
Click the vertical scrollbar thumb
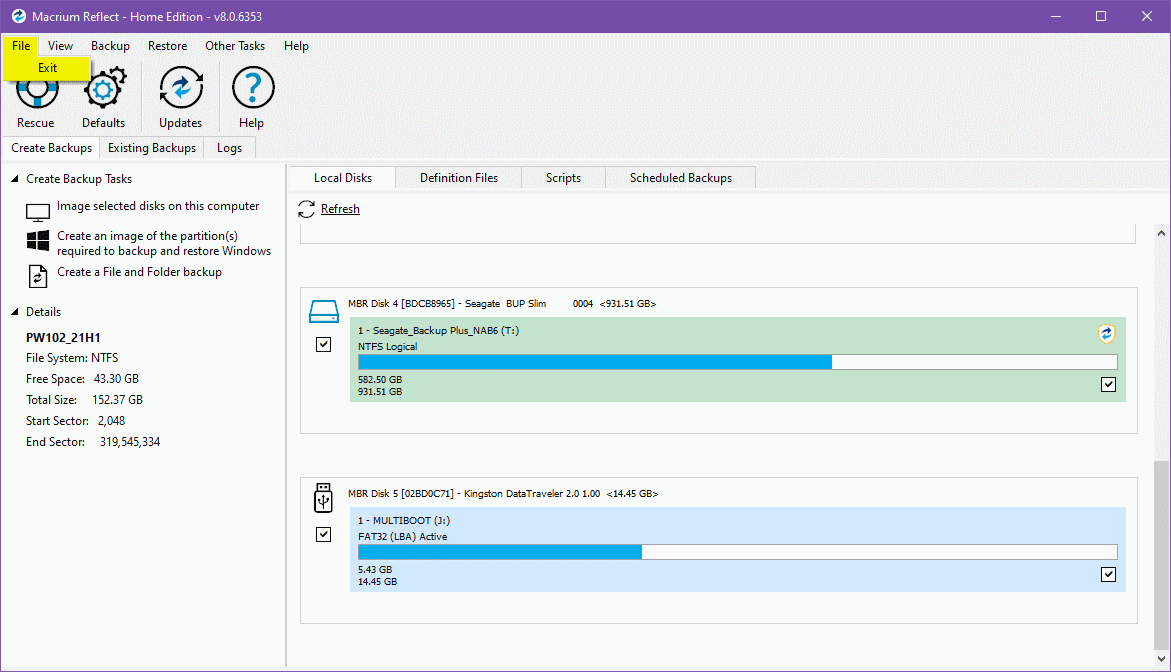click(x=1161, y=555)
